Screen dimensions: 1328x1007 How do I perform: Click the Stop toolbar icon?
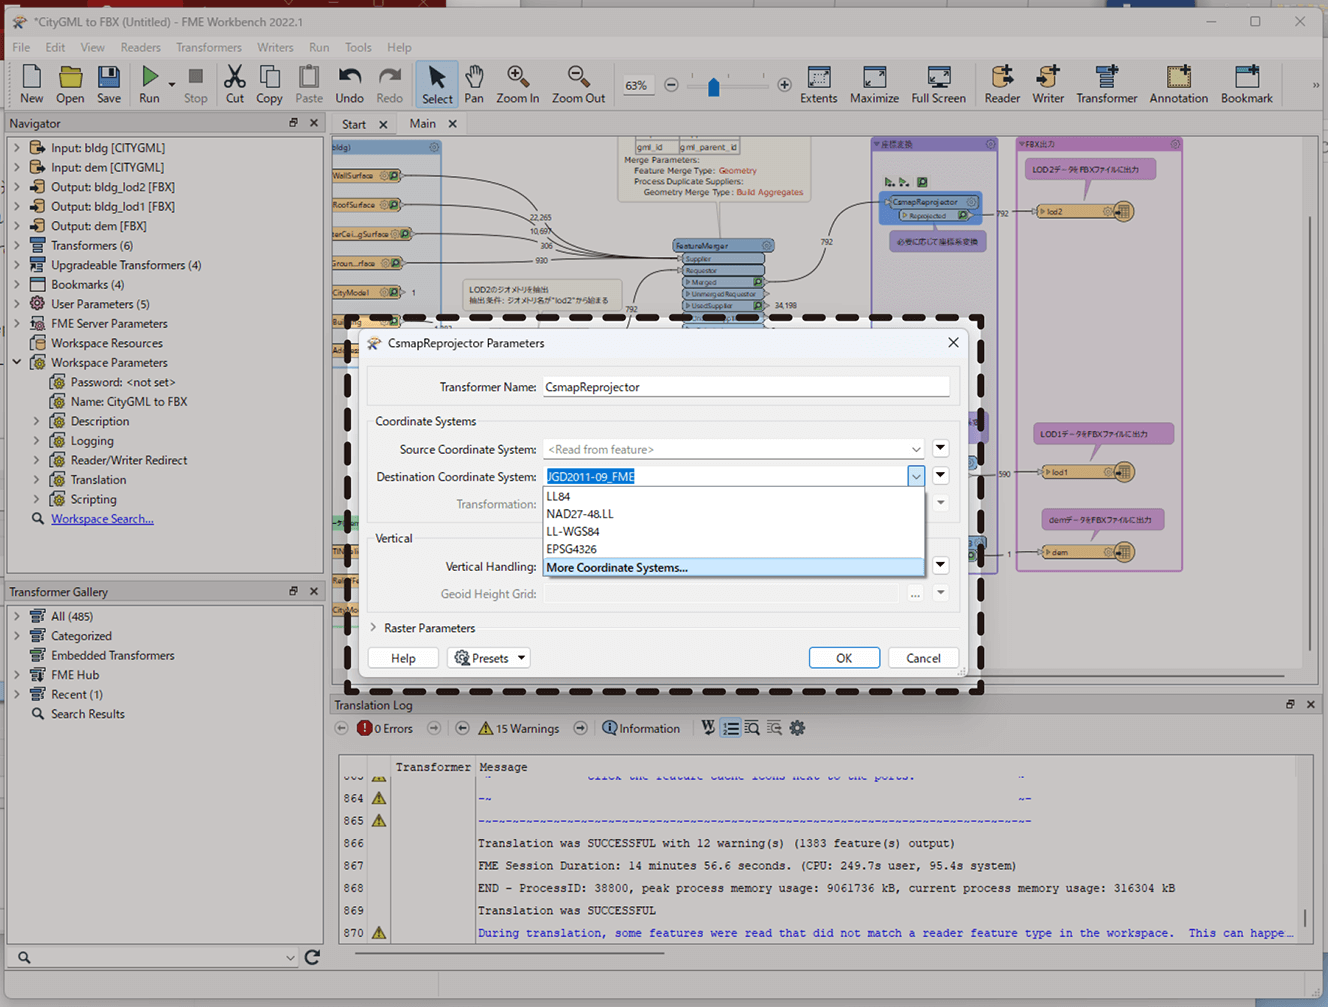[196, 84]
